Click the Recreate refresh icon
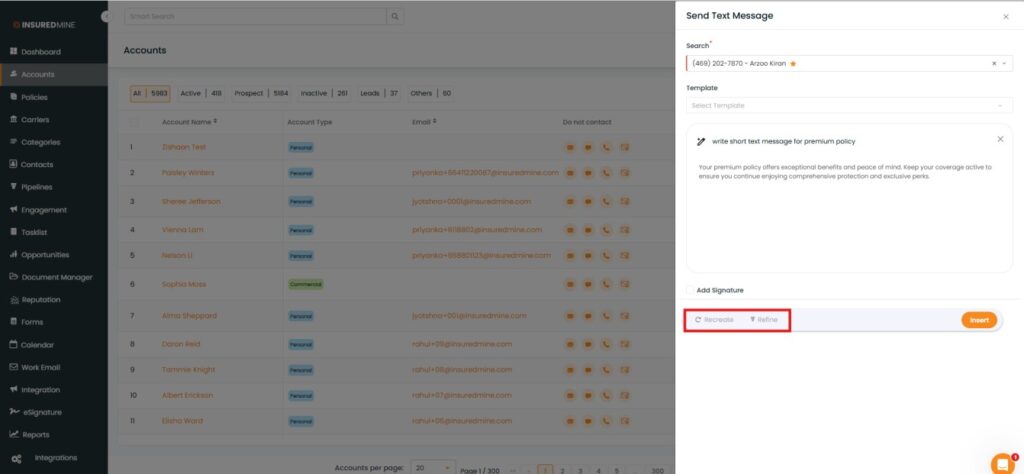Screen dimensions: 1024x474 [x=698, y=320]
